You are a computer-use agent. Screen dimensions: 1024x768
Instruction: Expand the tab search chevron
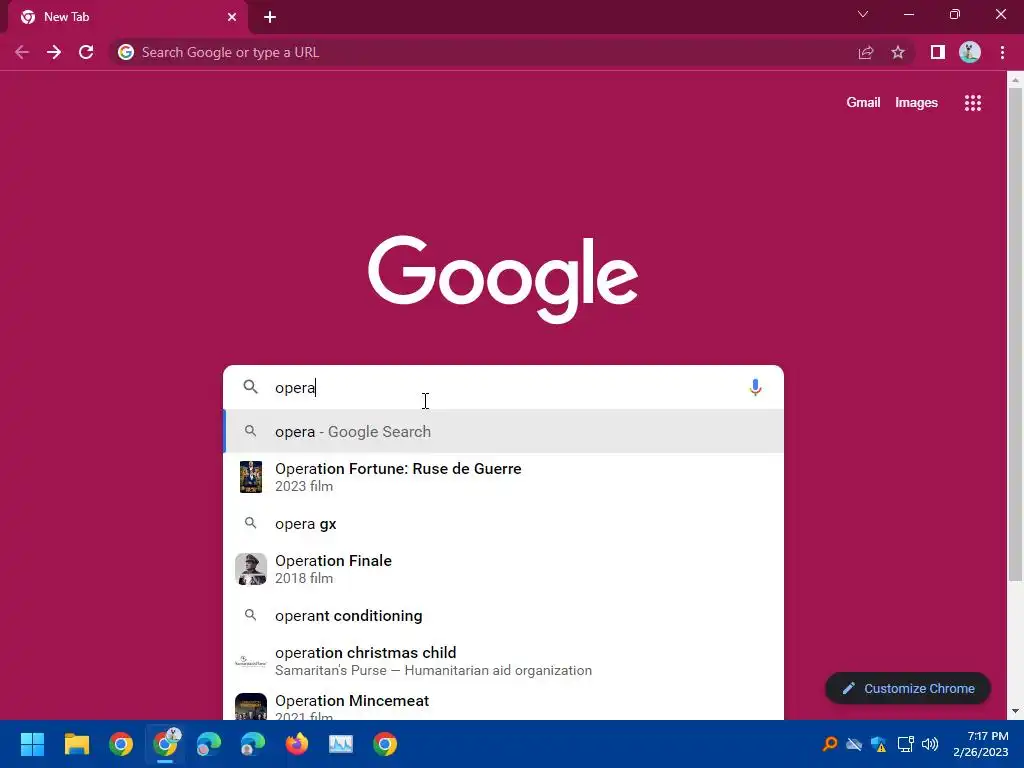tap(863, 14)
